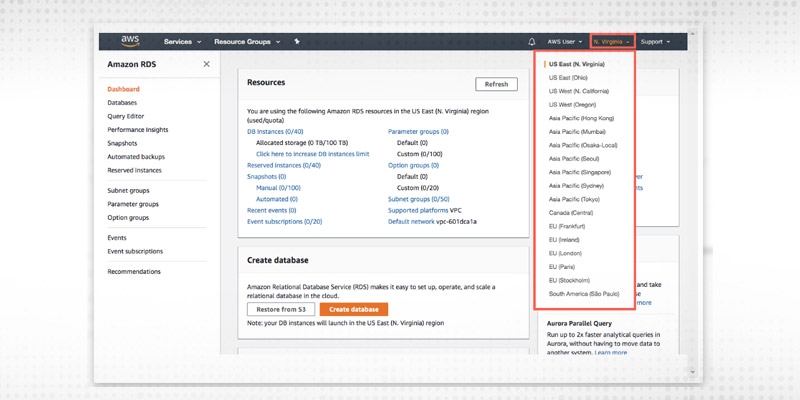Go to Events in the sidebar
This screenshot has width=800, height=400.
click(x=117, y=238)
